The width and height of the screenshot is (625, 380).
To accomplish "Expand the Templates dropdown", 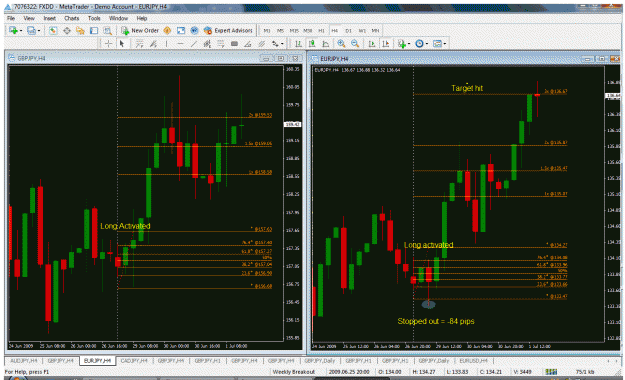I will [445, 43].
